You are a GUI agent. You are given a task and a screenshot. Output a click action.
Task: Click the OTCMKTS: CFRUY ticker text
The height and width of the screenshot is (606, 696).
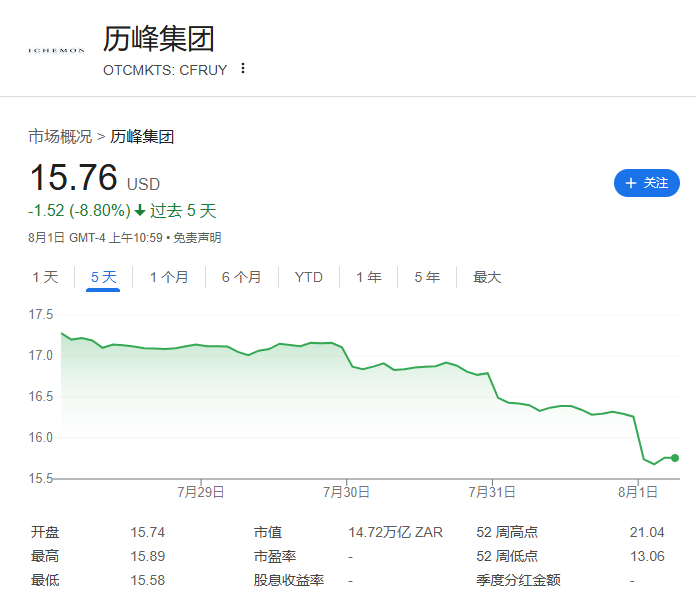click(165, 70)
